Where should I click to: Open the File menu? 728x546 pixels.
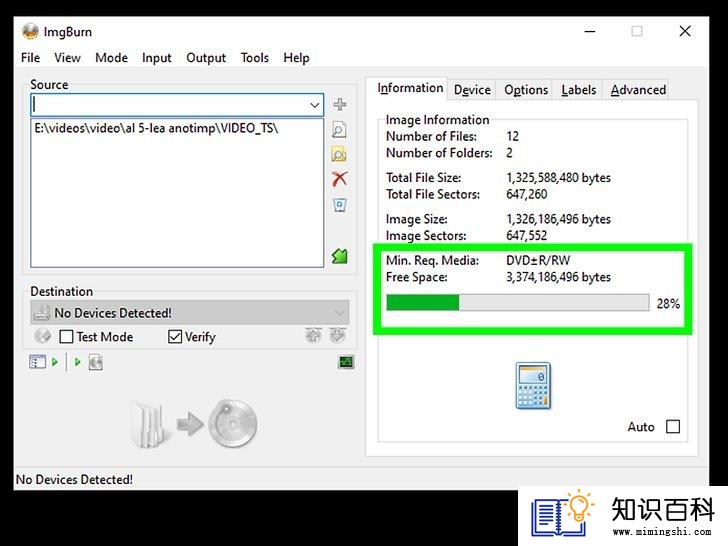click(31, 58)
